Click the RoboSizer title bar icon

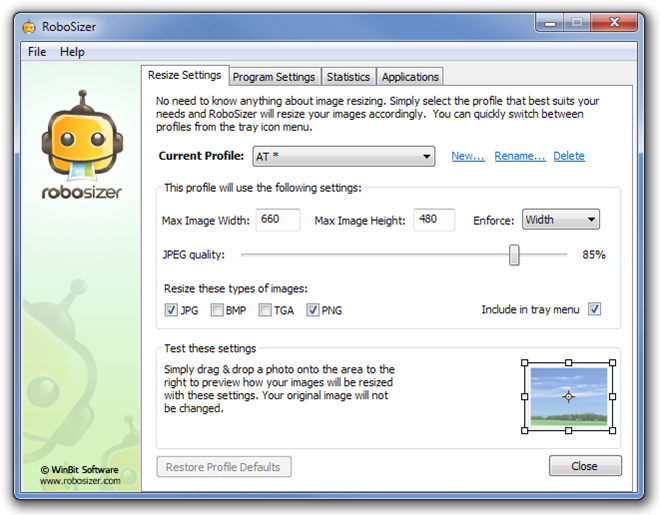(x=29, y=27)
